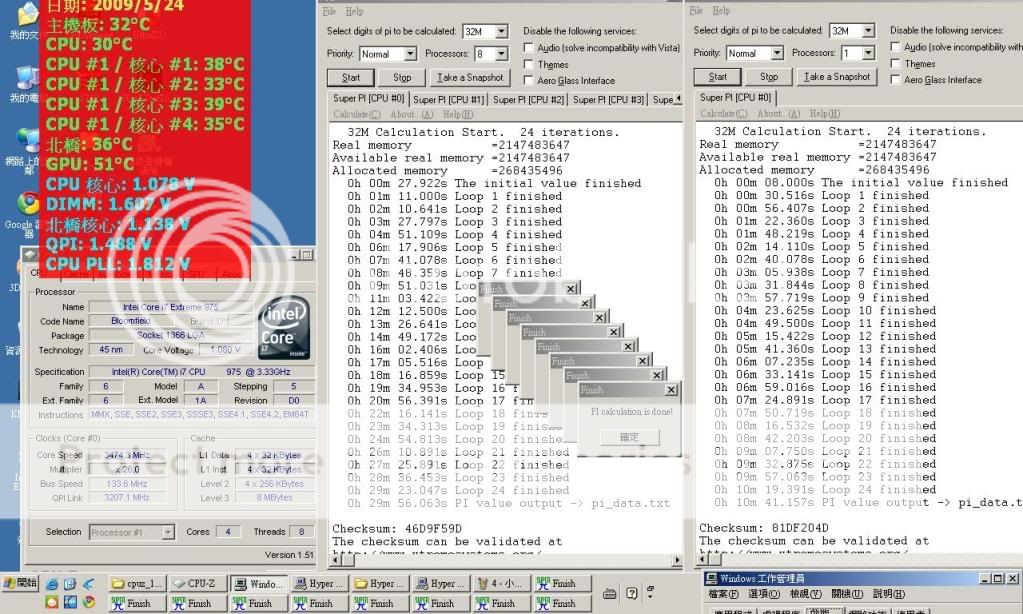Click Stop in the 8-processor Super PI window
1023x614 pixels.
tap(402, 78)
